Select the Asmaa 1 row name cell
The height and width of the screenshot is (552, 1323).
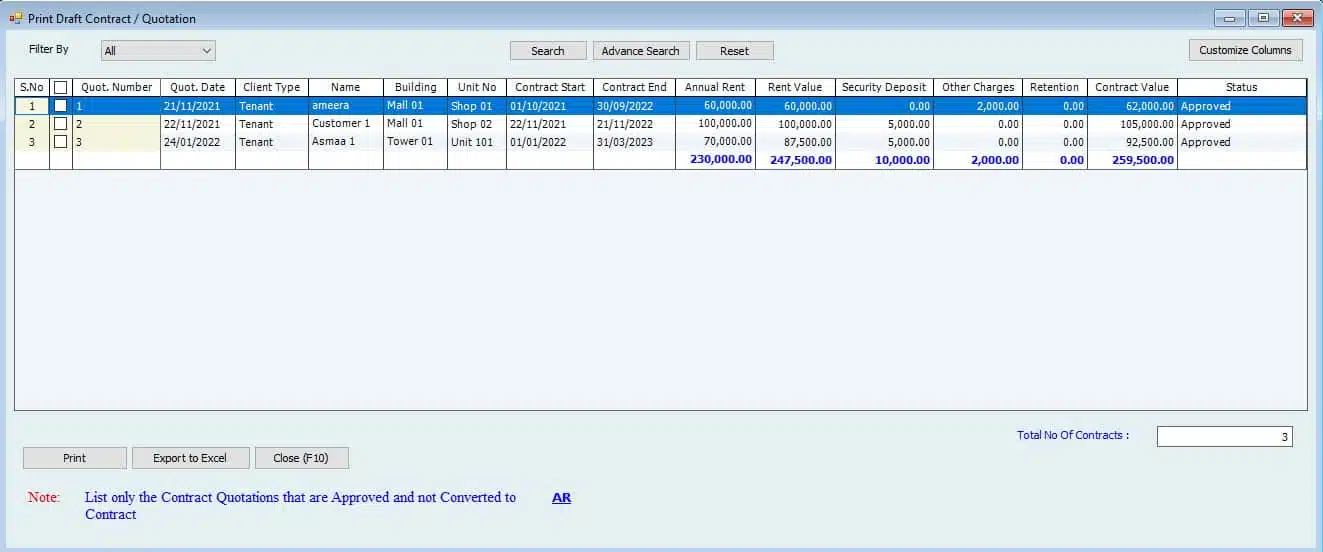click(345, 142)
